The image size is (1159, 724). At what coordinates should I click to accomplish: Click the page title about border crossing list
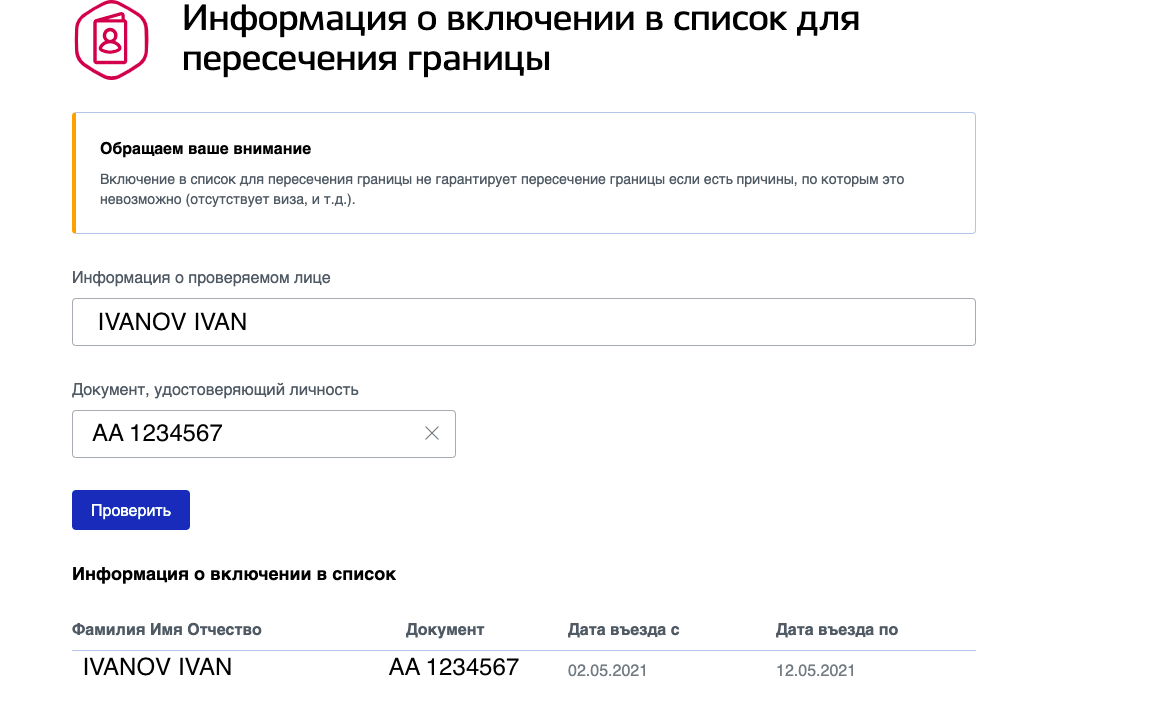click(x=521, y=38)
